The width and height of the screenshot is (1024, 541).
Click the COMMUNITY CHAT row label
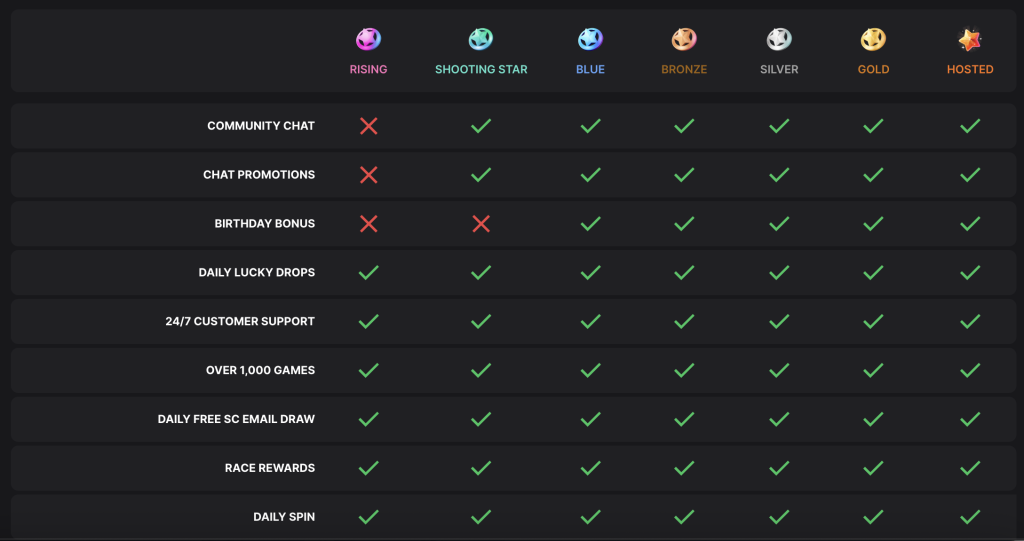coord(261,125)
